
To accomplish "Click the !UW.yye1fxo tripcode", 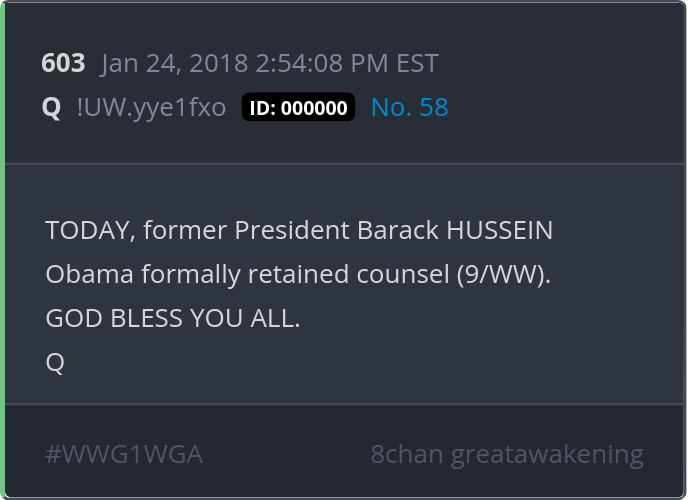I will point(151,107).
